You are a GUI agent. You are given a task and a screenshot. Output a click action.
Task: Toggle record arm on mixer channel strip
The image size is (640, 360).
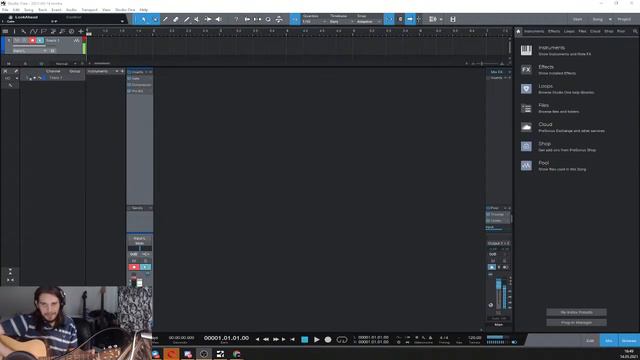pyautogui.click(x=134, y=267)
